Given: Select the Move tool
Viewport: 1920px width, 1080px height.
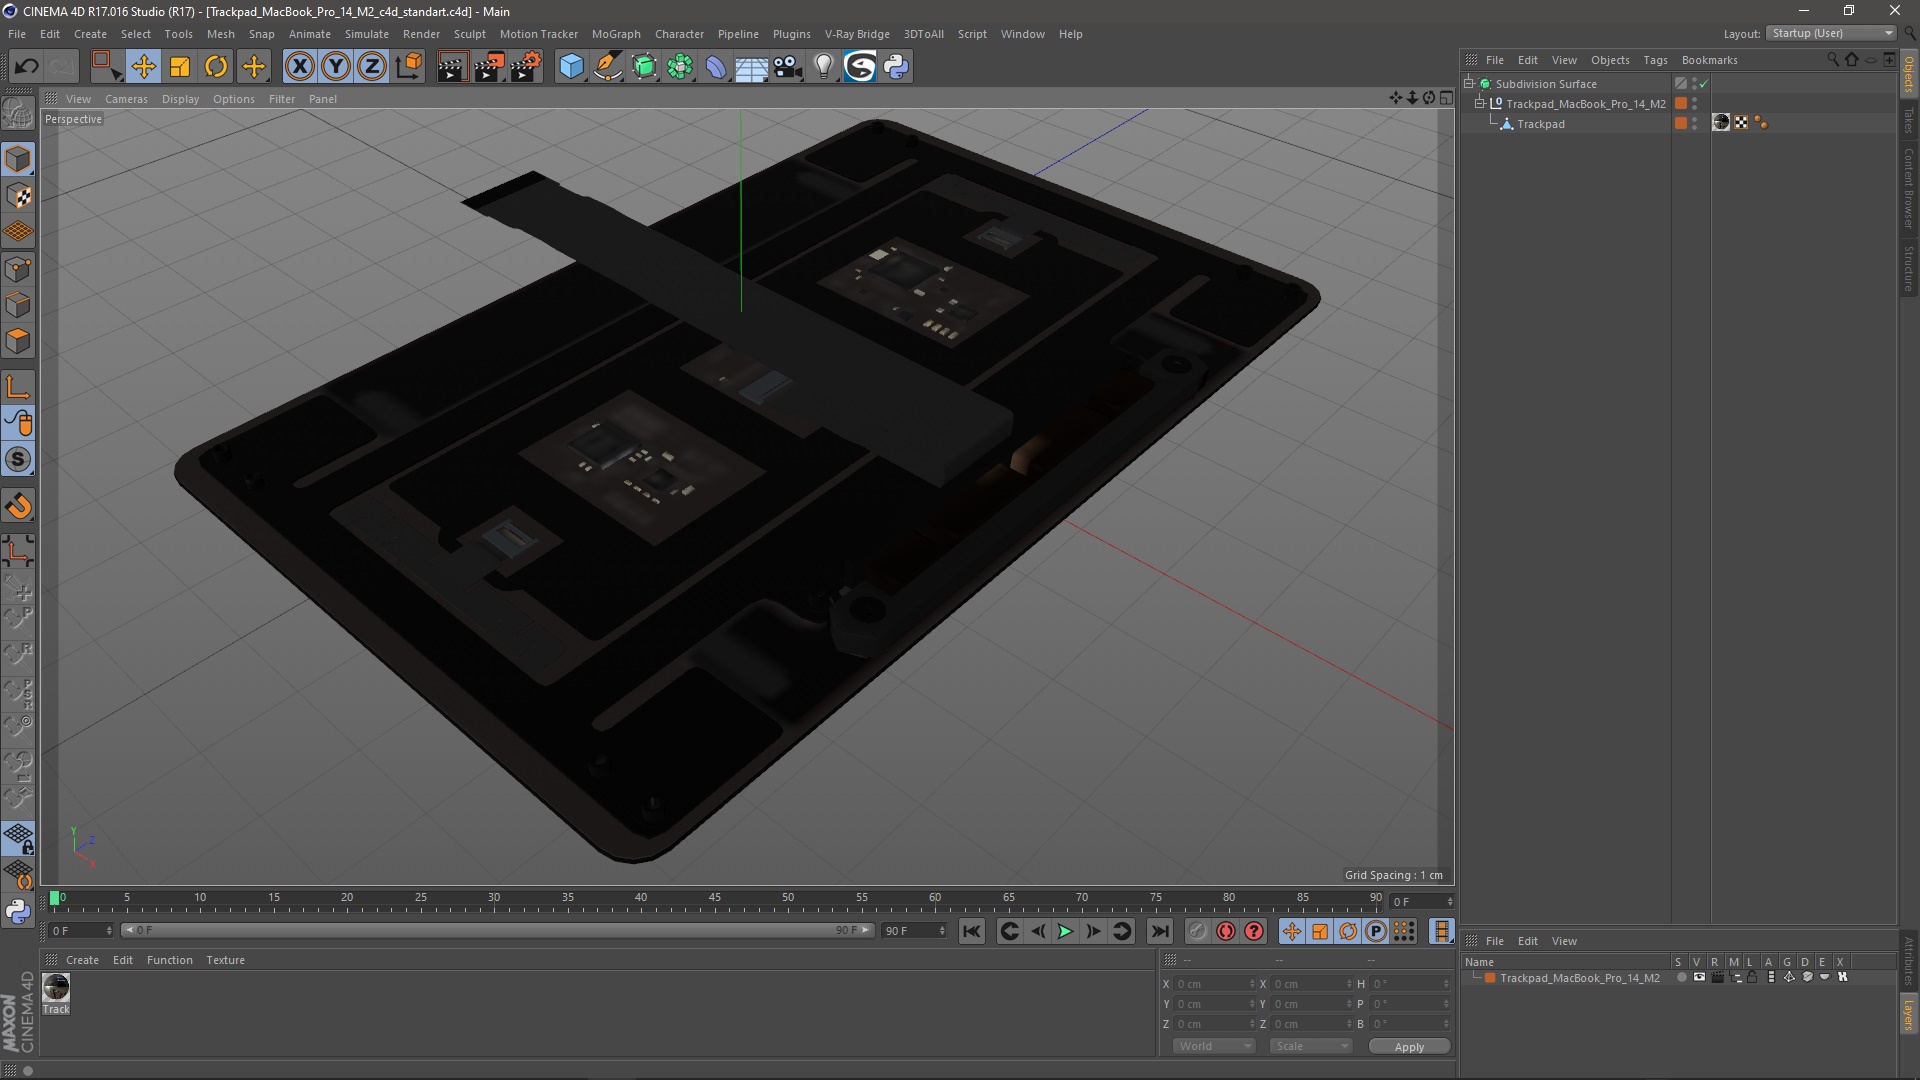Looking at the screenshot, I should pos(143,67).
